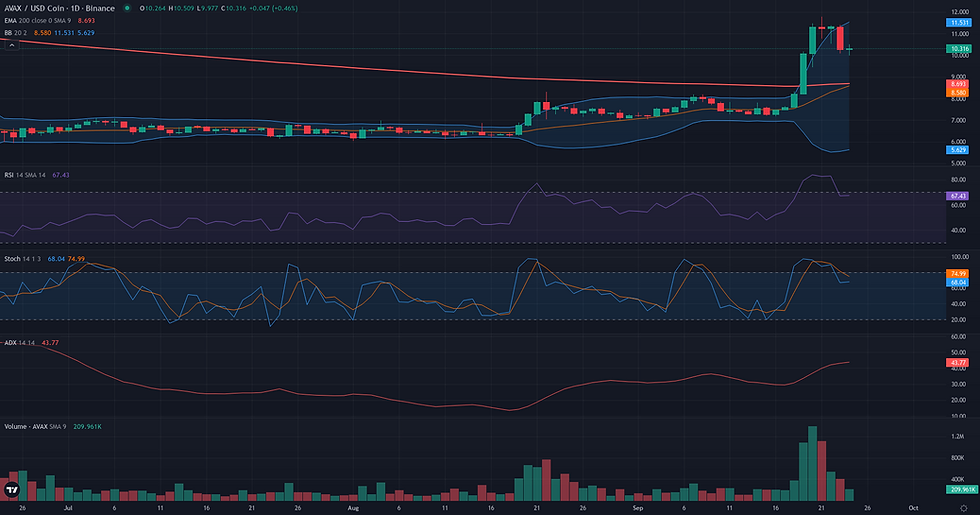
Task: Click the Oct date on the time axis
Action: [x=913, y=508]
